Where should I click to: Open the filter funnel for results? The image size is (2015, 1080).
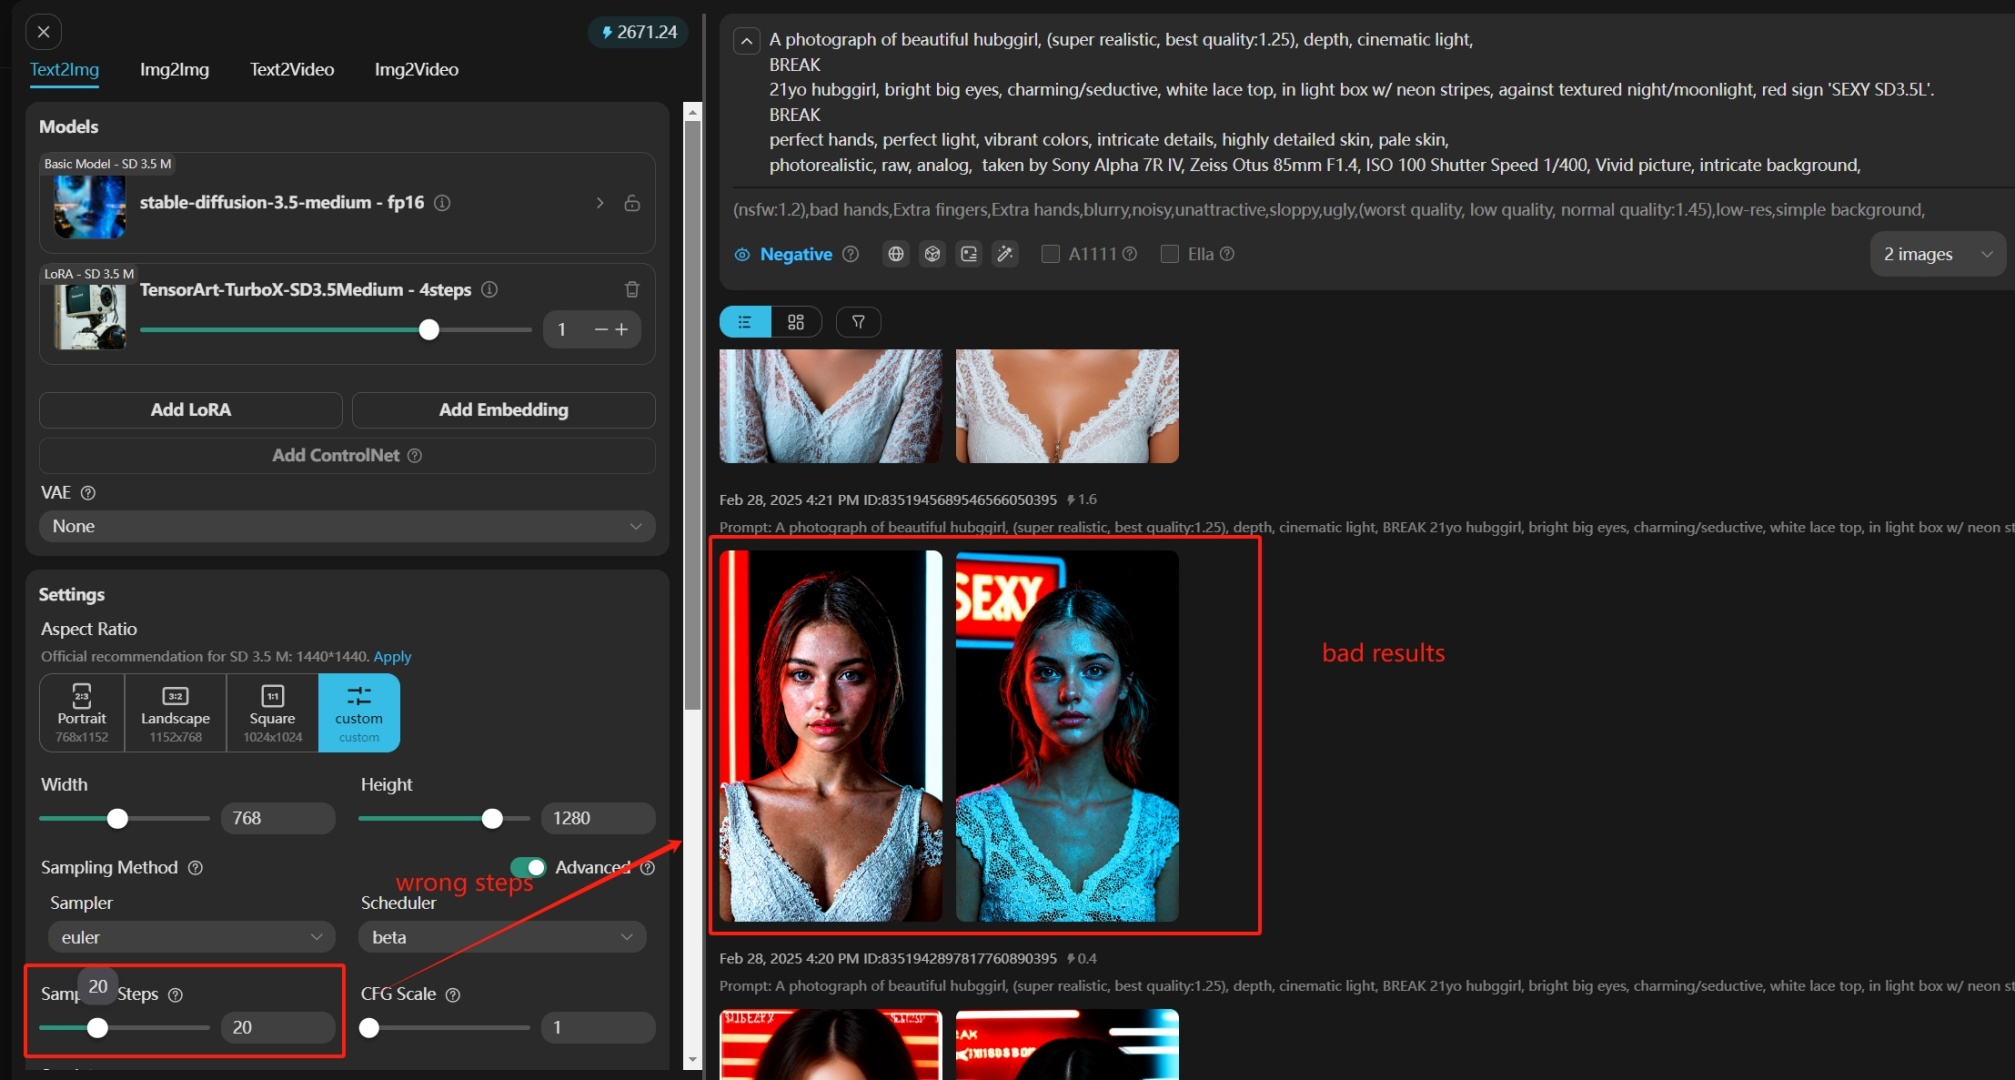(x=858, y=322)
